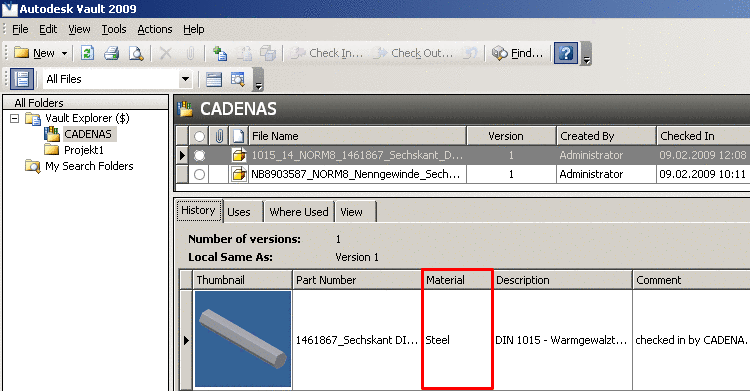Click the Comment column header
This screenshot has height=391, width=750.
point(692,280)
